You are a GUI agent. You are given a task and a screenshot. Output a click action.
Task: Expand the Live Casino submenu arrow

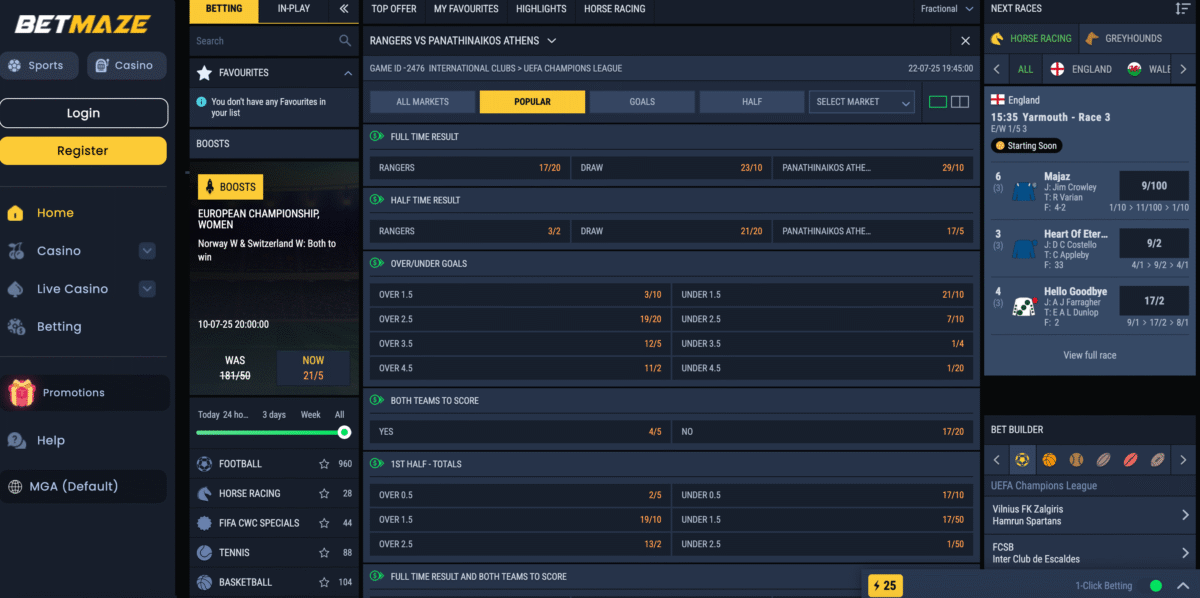[x=147, y=289]
